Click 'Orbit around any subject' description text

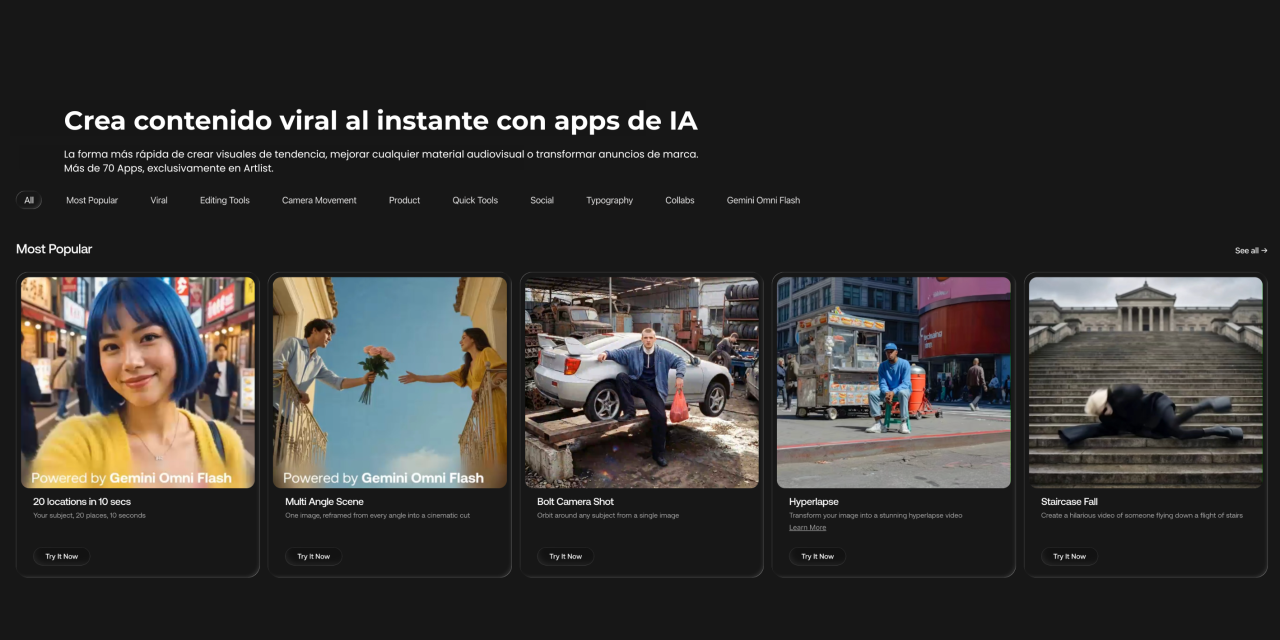[x=608, y=515]
